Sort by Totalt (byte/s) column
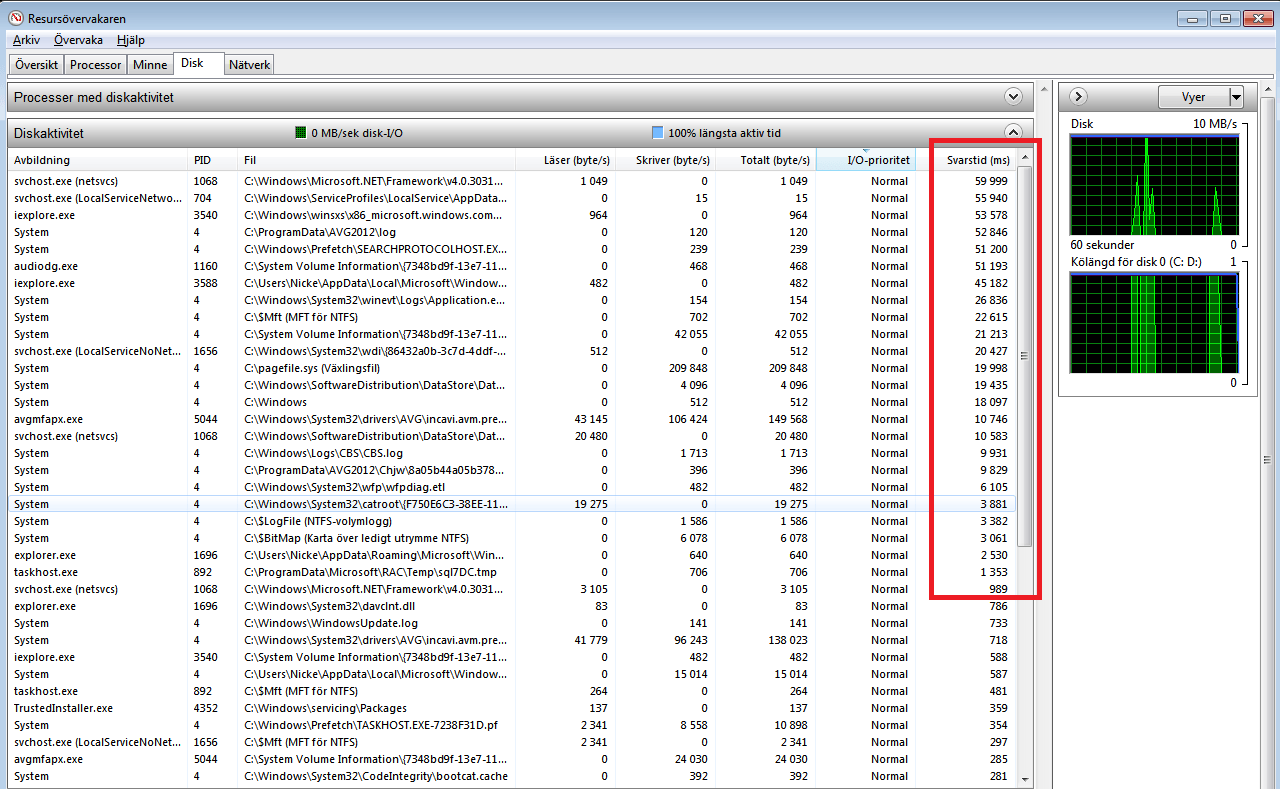 click(x=765, y=160)
